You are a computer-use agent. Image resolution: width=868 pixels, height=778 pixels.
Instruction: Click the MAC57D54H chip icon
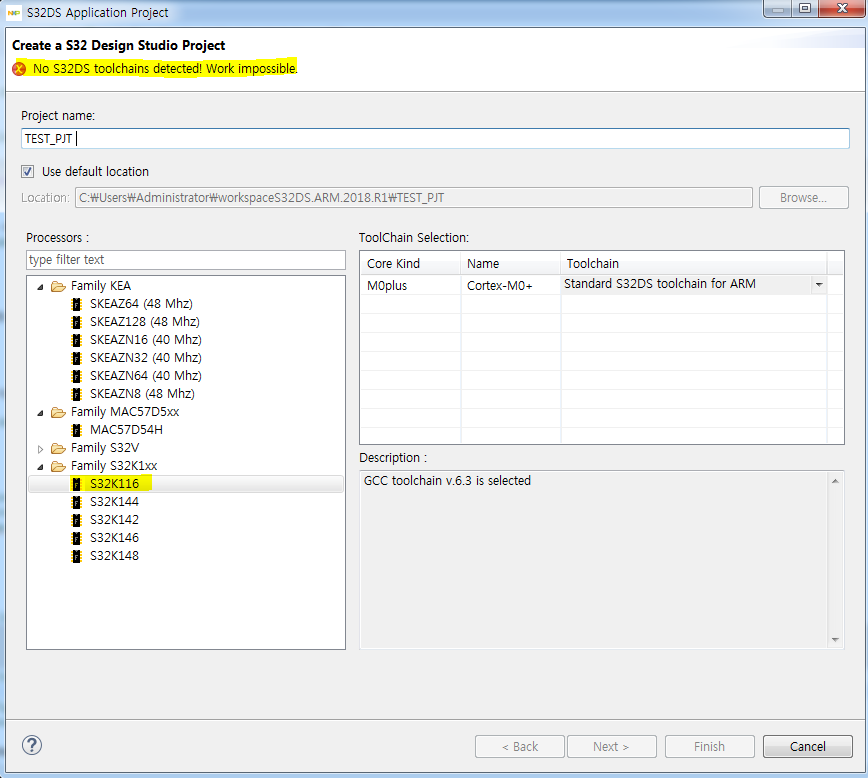(x=76, y=430)
